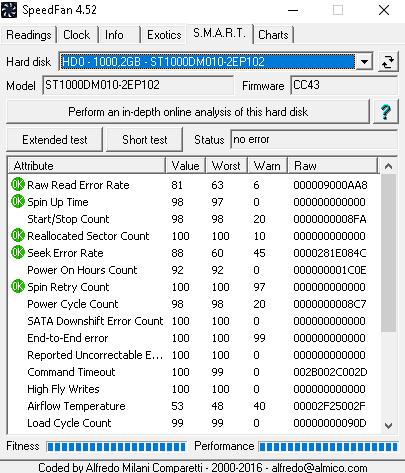405x473 pixels.
Task: Click the Model field ST1000DM010-2EP102
Action: click(138, 85)
